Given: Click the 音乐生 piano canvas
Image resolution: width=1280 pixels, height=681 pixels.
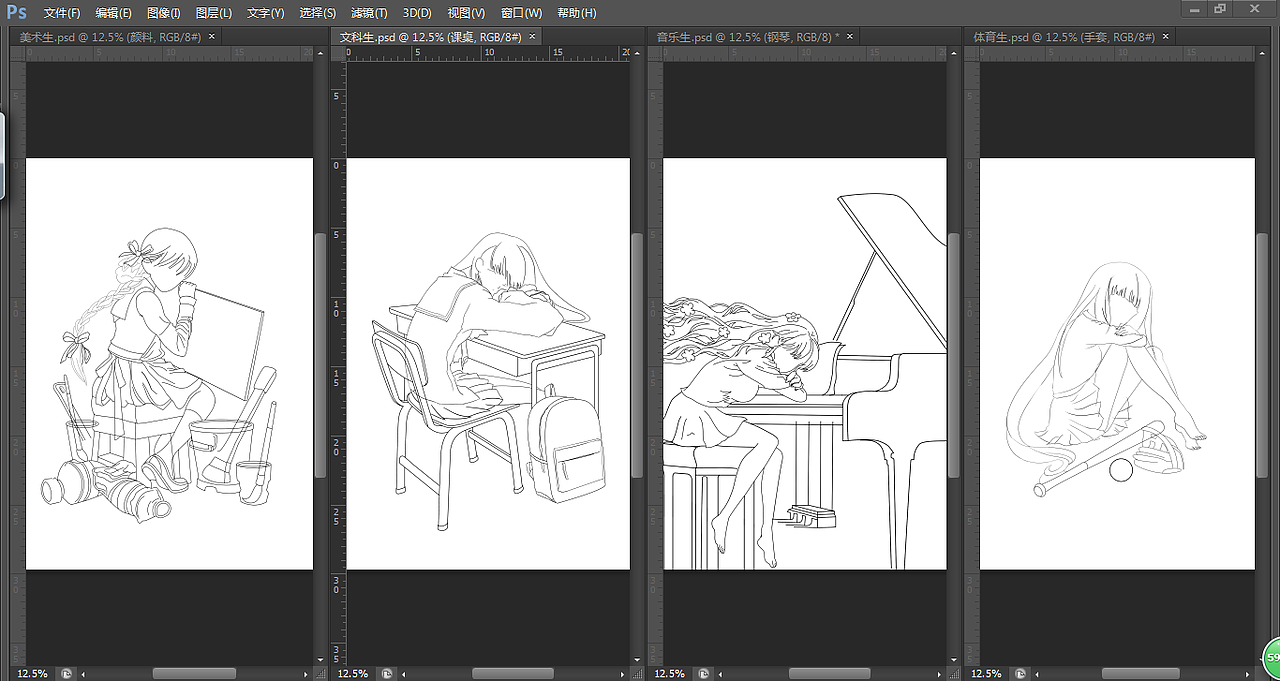Looking at the screenshot, I should click(805, 364).
